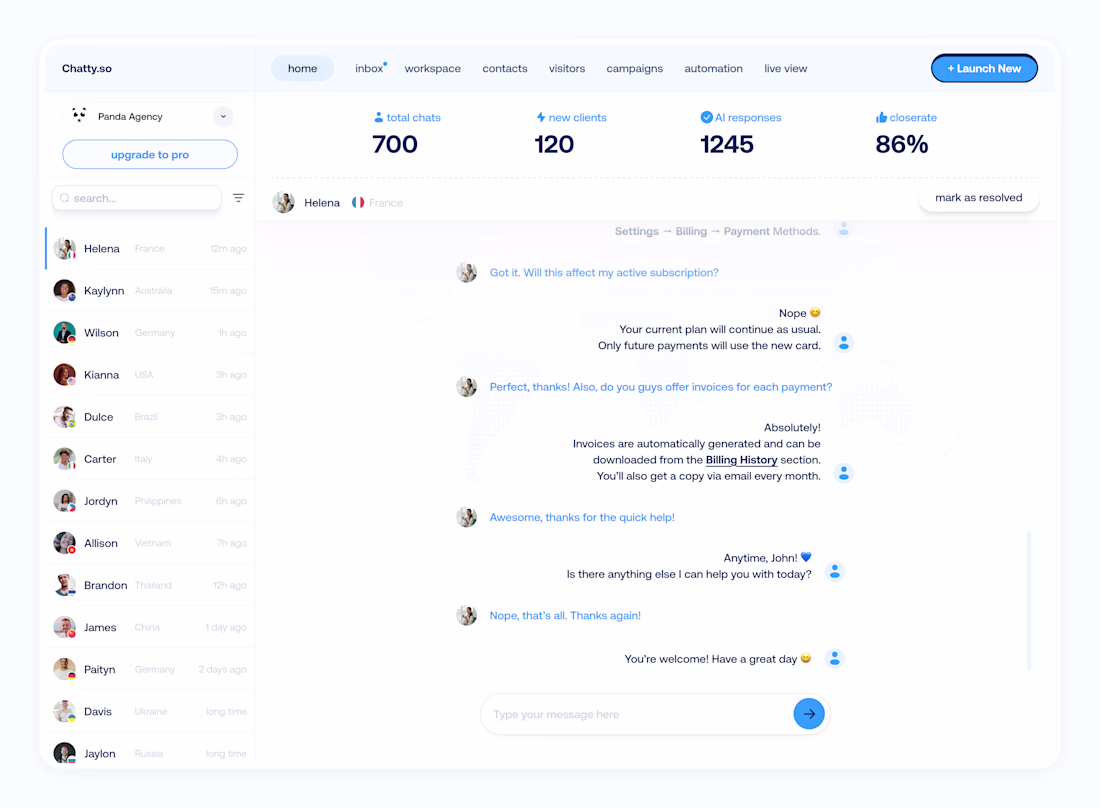Click Dulce's avatar in contact list

click(65, 417)
